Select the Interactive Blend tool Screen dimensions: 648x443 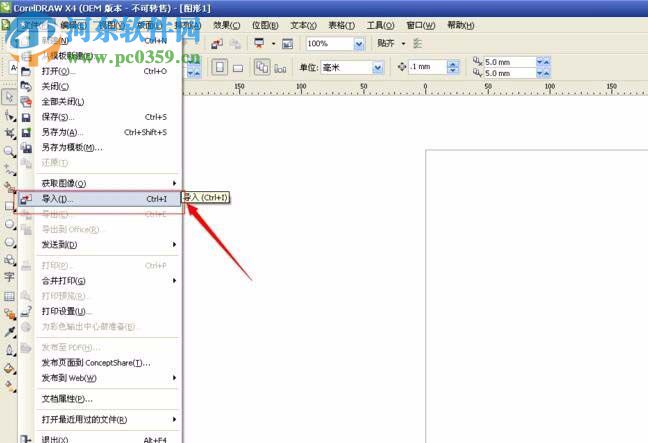pyautogui.click(x=9, y=314)
